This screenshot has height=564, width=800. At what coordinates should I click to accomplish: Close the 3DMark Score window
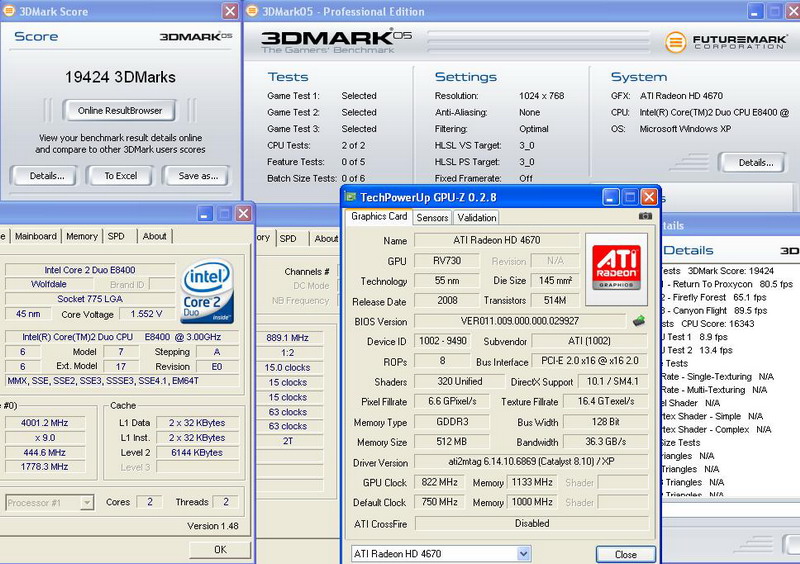point(230,11)
